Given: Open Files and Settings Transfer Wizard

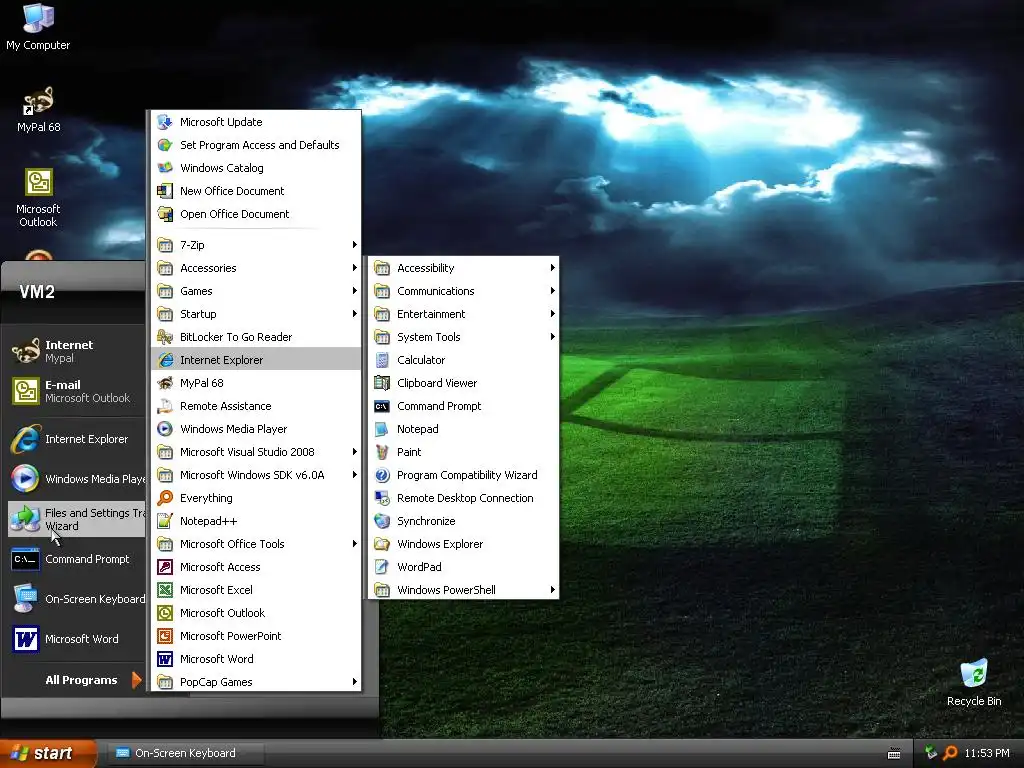Looking at the screenshot, I should (x=76, y=519).
